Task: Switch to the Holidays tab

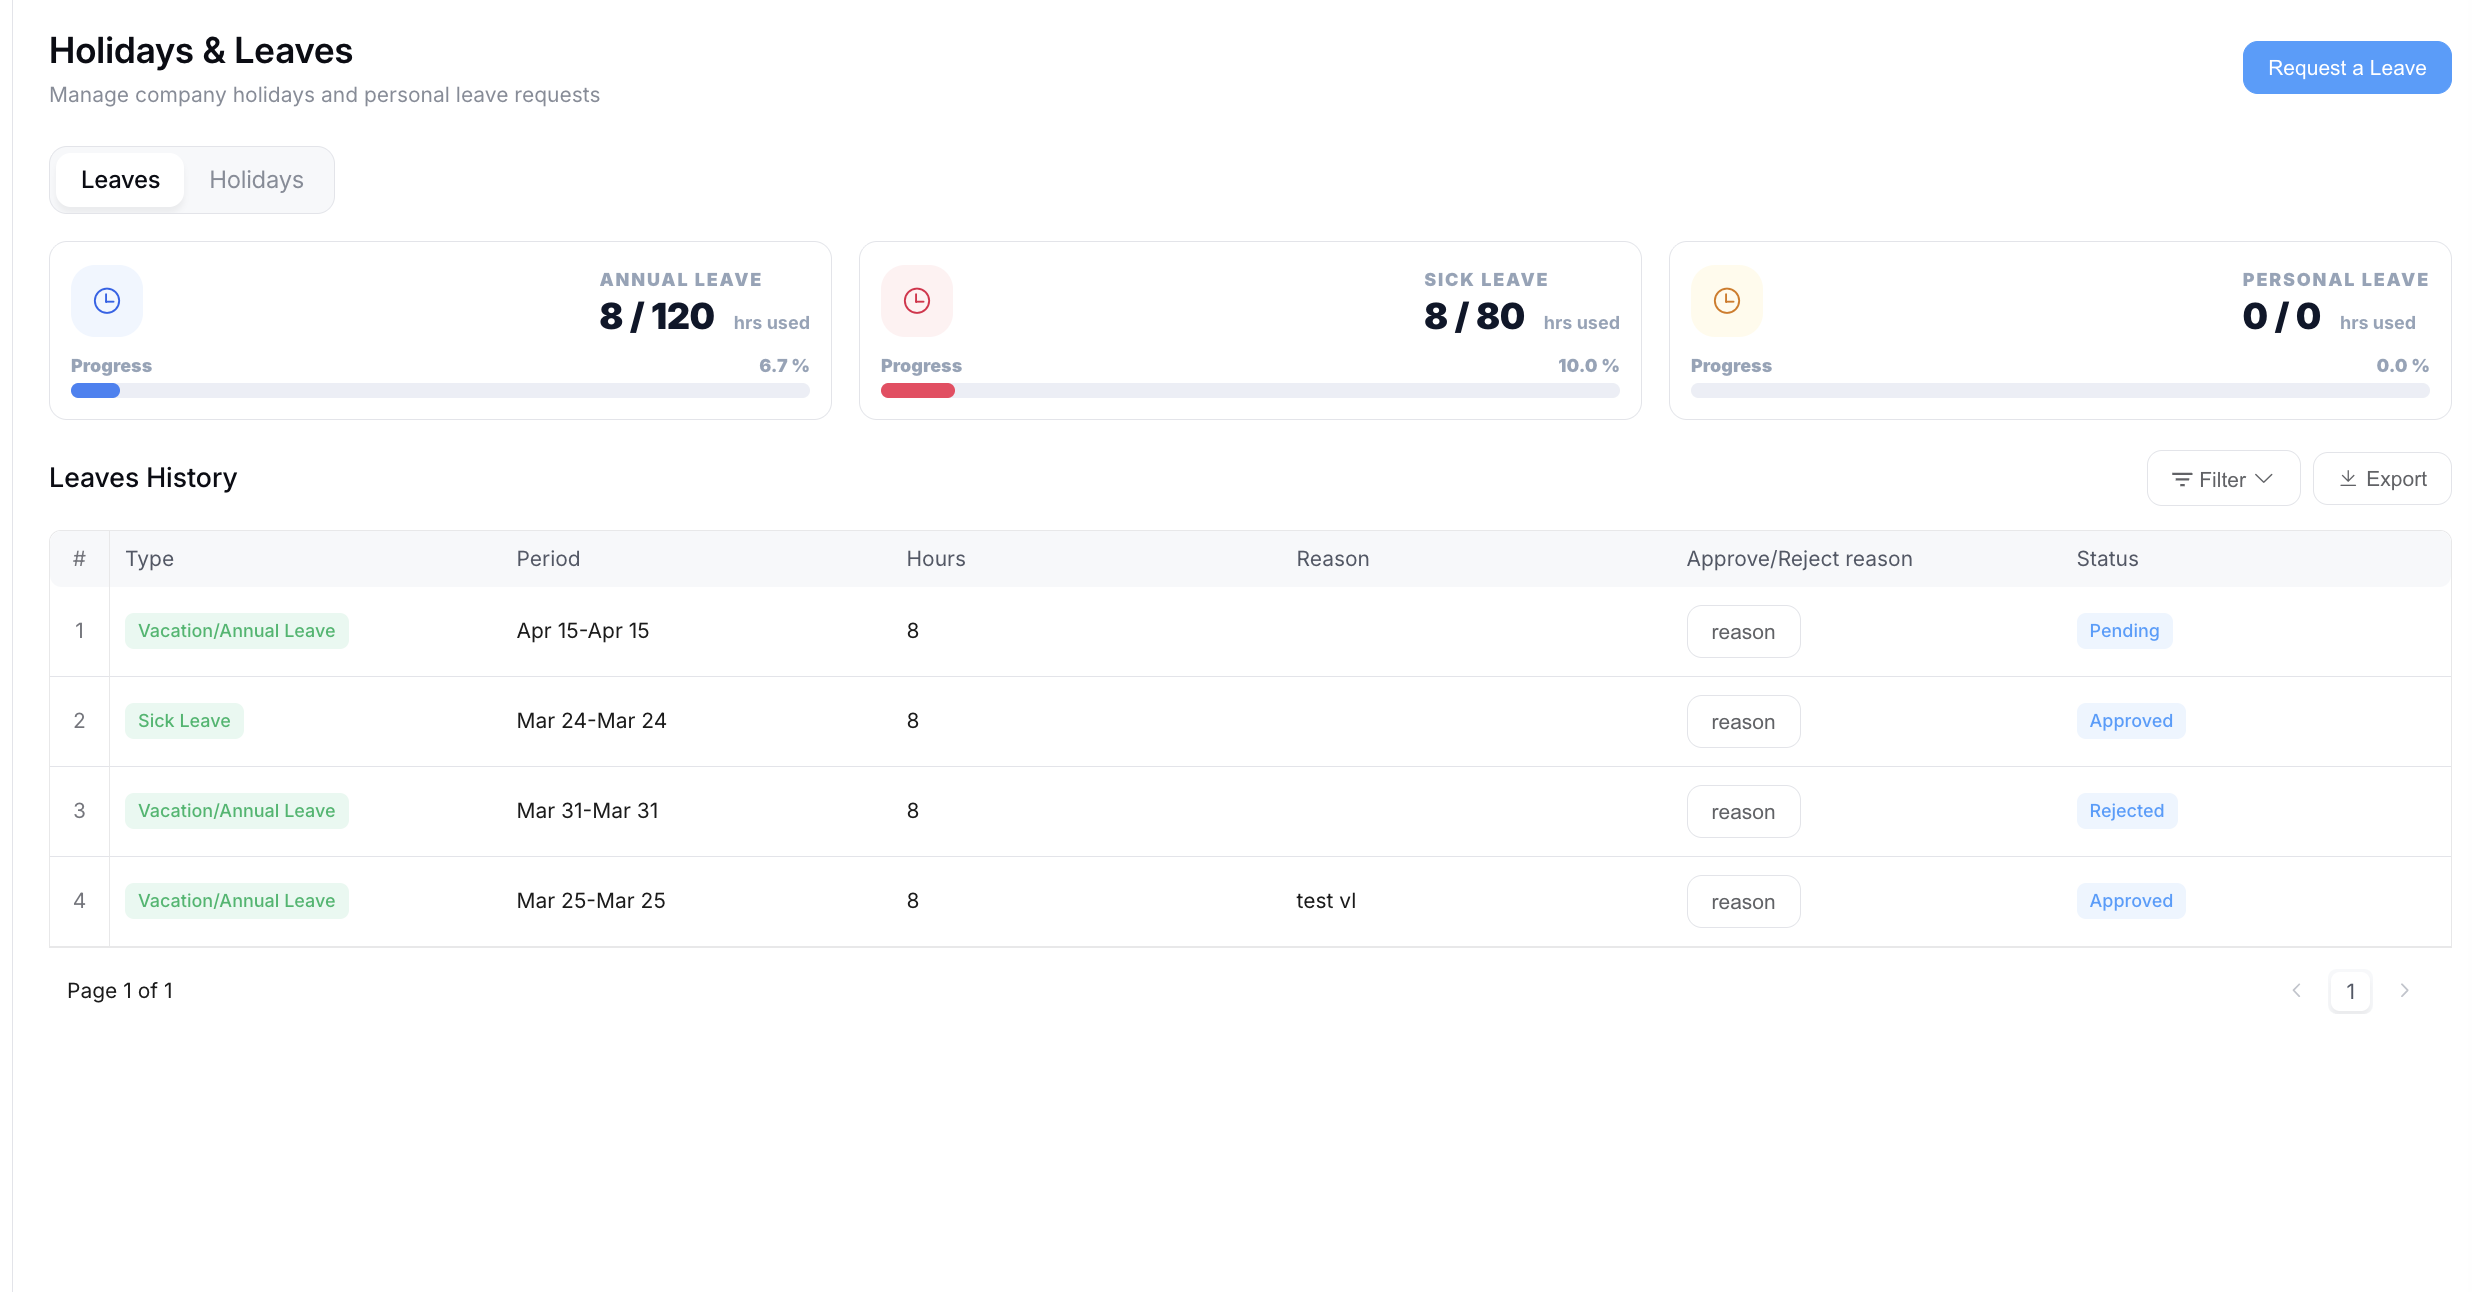Action: coord(256,180)
